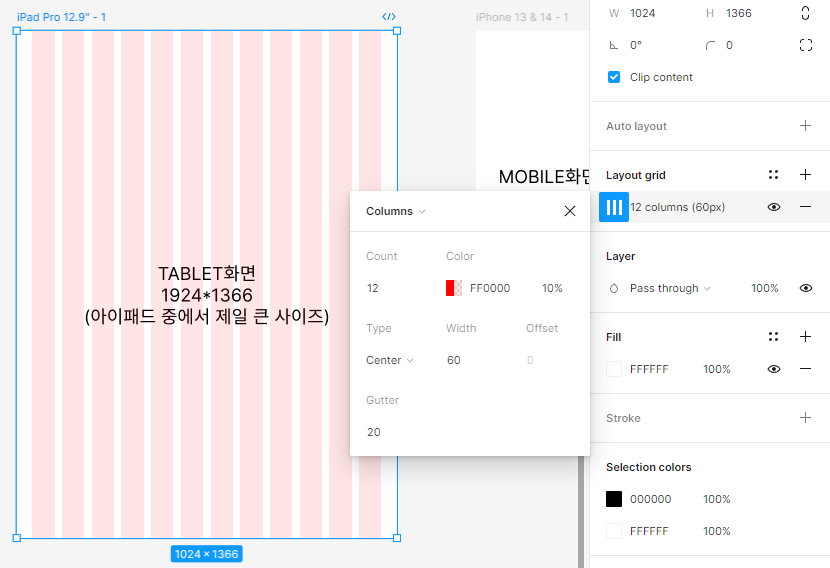Click the Stroke section header
Viewport: 830px width, 568px height.
[x=623, y=418]
